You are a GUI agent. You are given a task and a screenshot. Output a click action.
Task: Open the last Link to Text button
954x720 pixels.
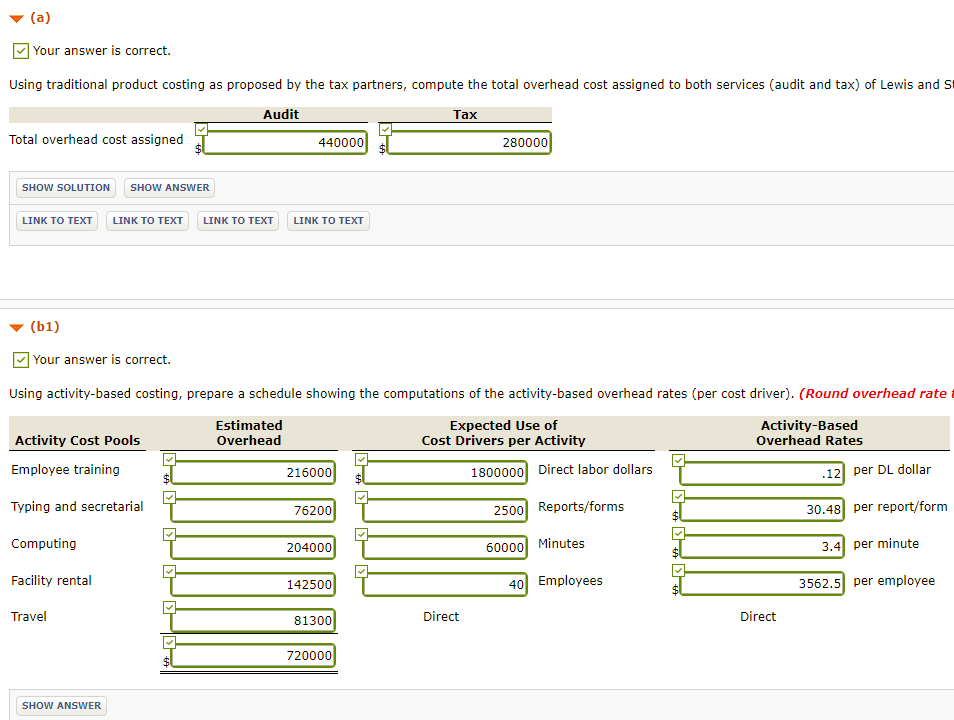328,221
